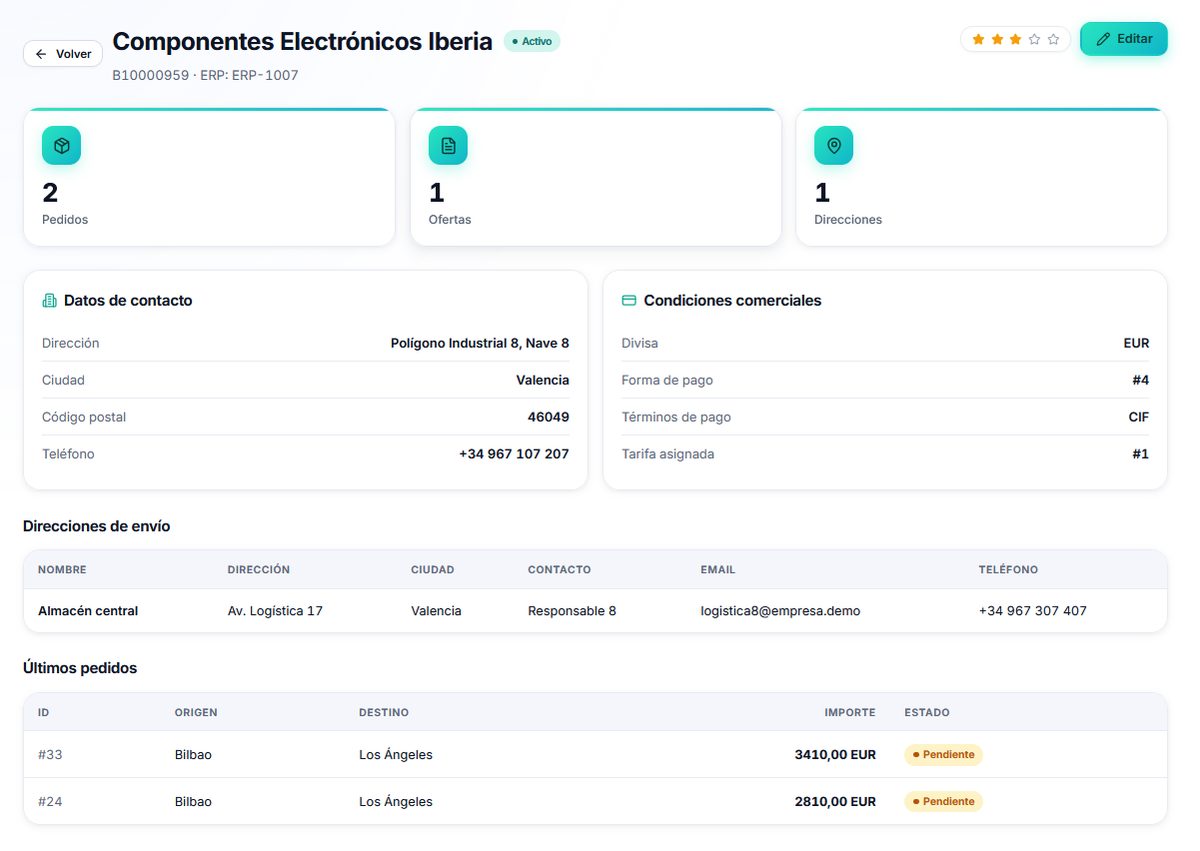The width and height of the screenshot is (1200, 851).
Task: Select the first rating star
Action: [978, 39]
